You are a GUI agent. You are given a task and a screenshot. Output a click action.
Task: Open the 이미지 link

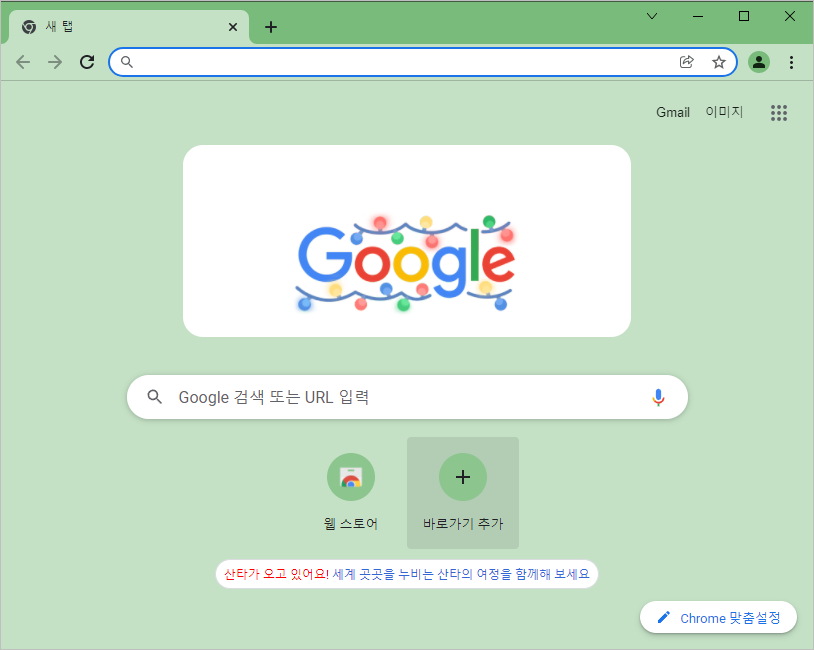[x=724, y=112]
